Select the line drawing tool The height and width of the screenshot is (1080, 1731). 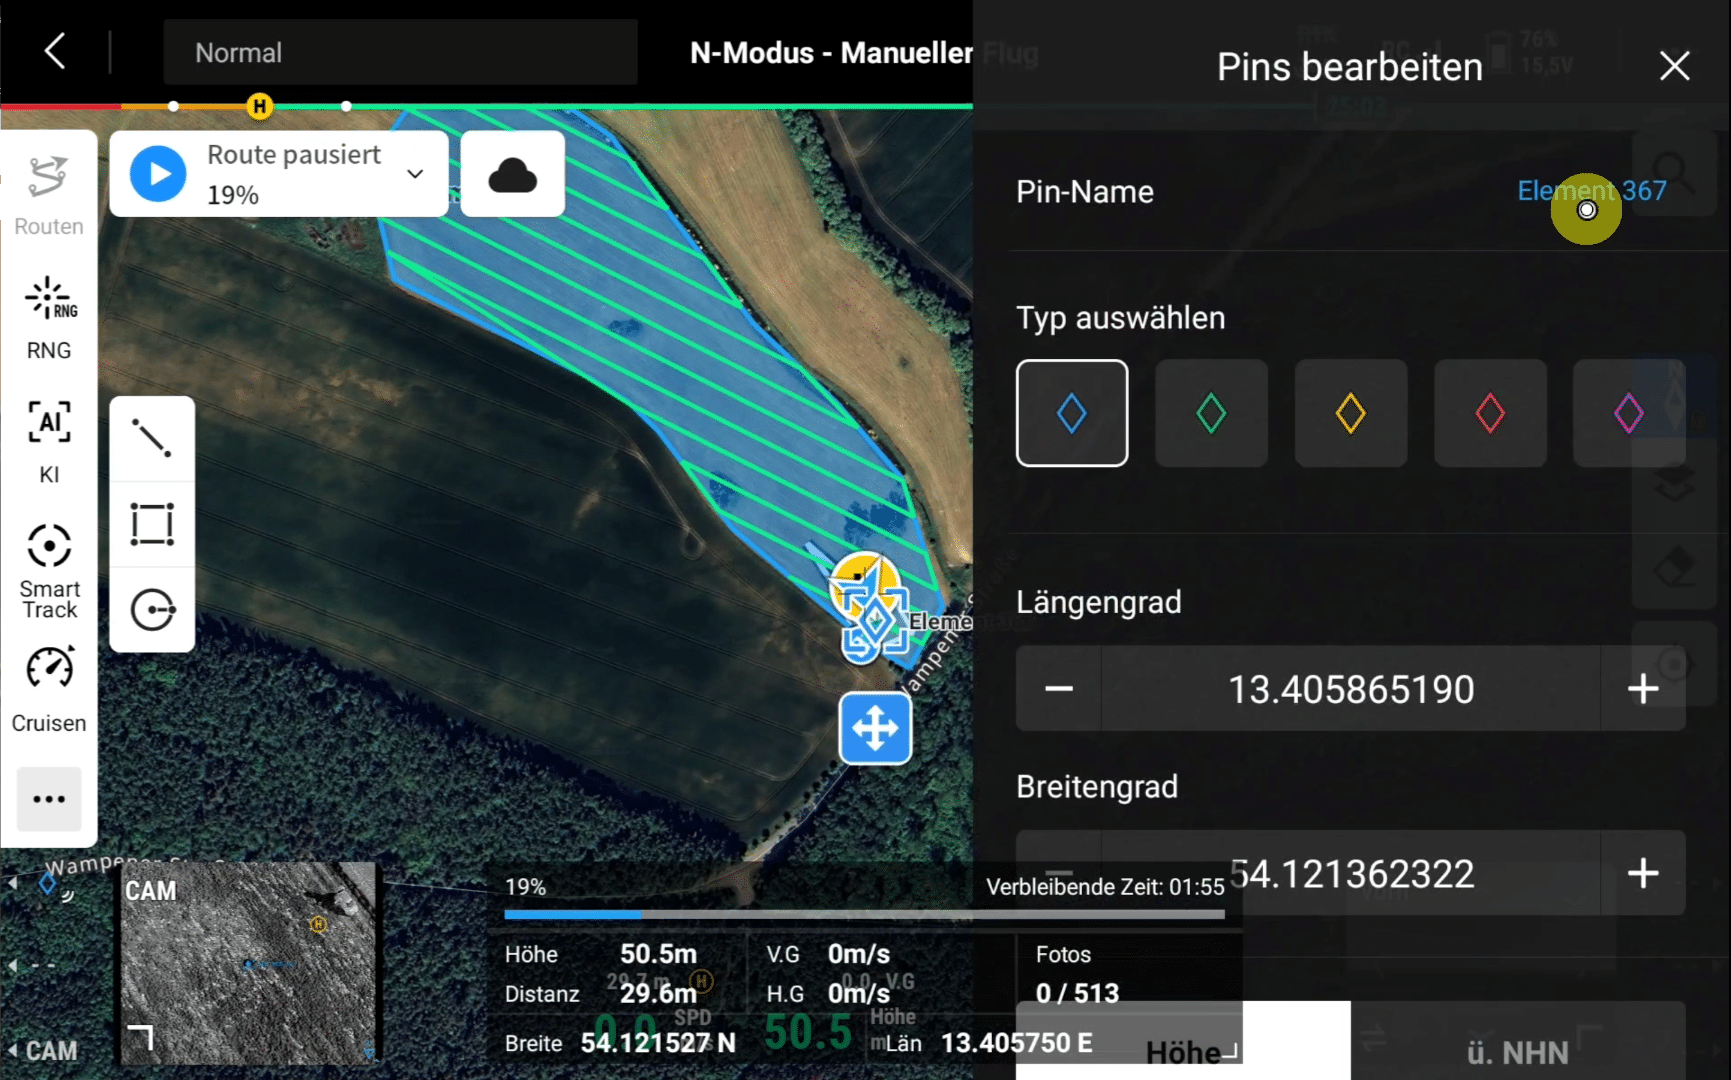[152, 438]
